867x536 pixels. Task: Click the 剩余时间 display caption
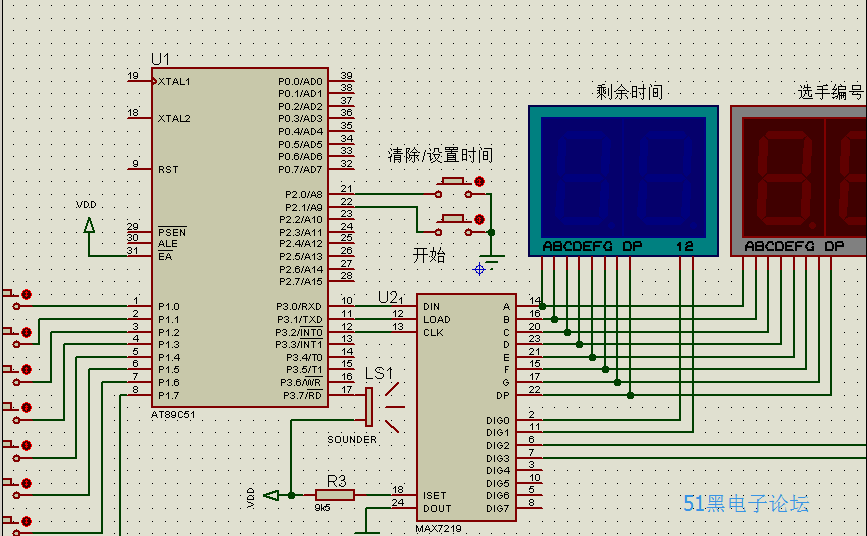(x=629, y=92)
